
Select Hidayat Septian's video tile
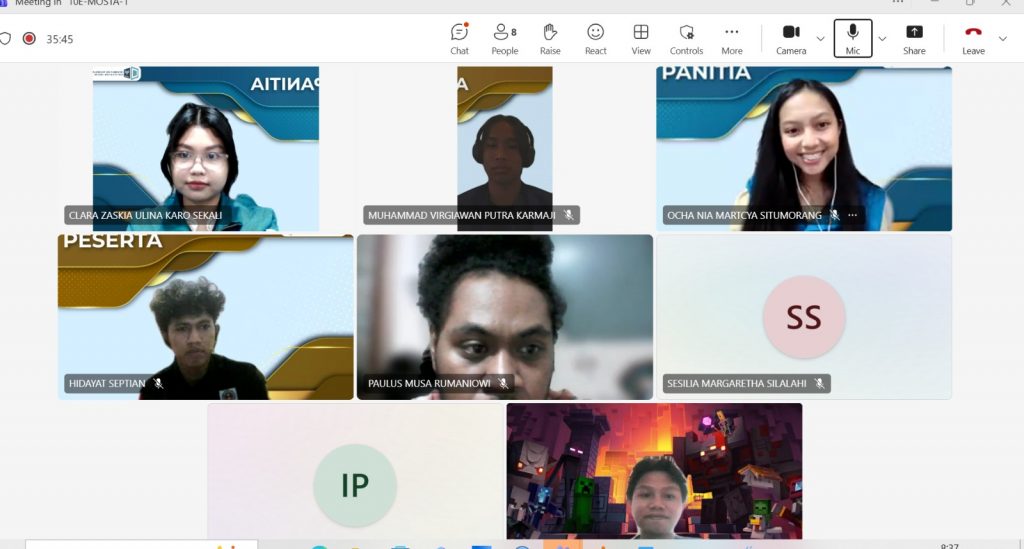point(205,317)
